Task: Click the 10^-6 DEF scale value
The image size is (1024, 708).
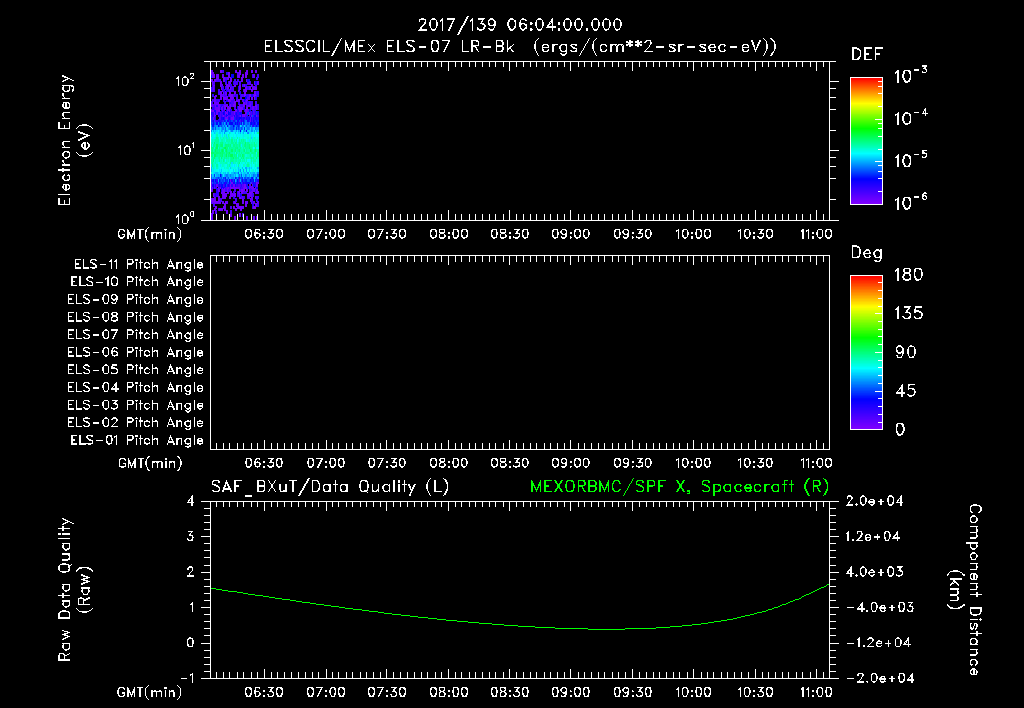Action: tap(910, 202)
